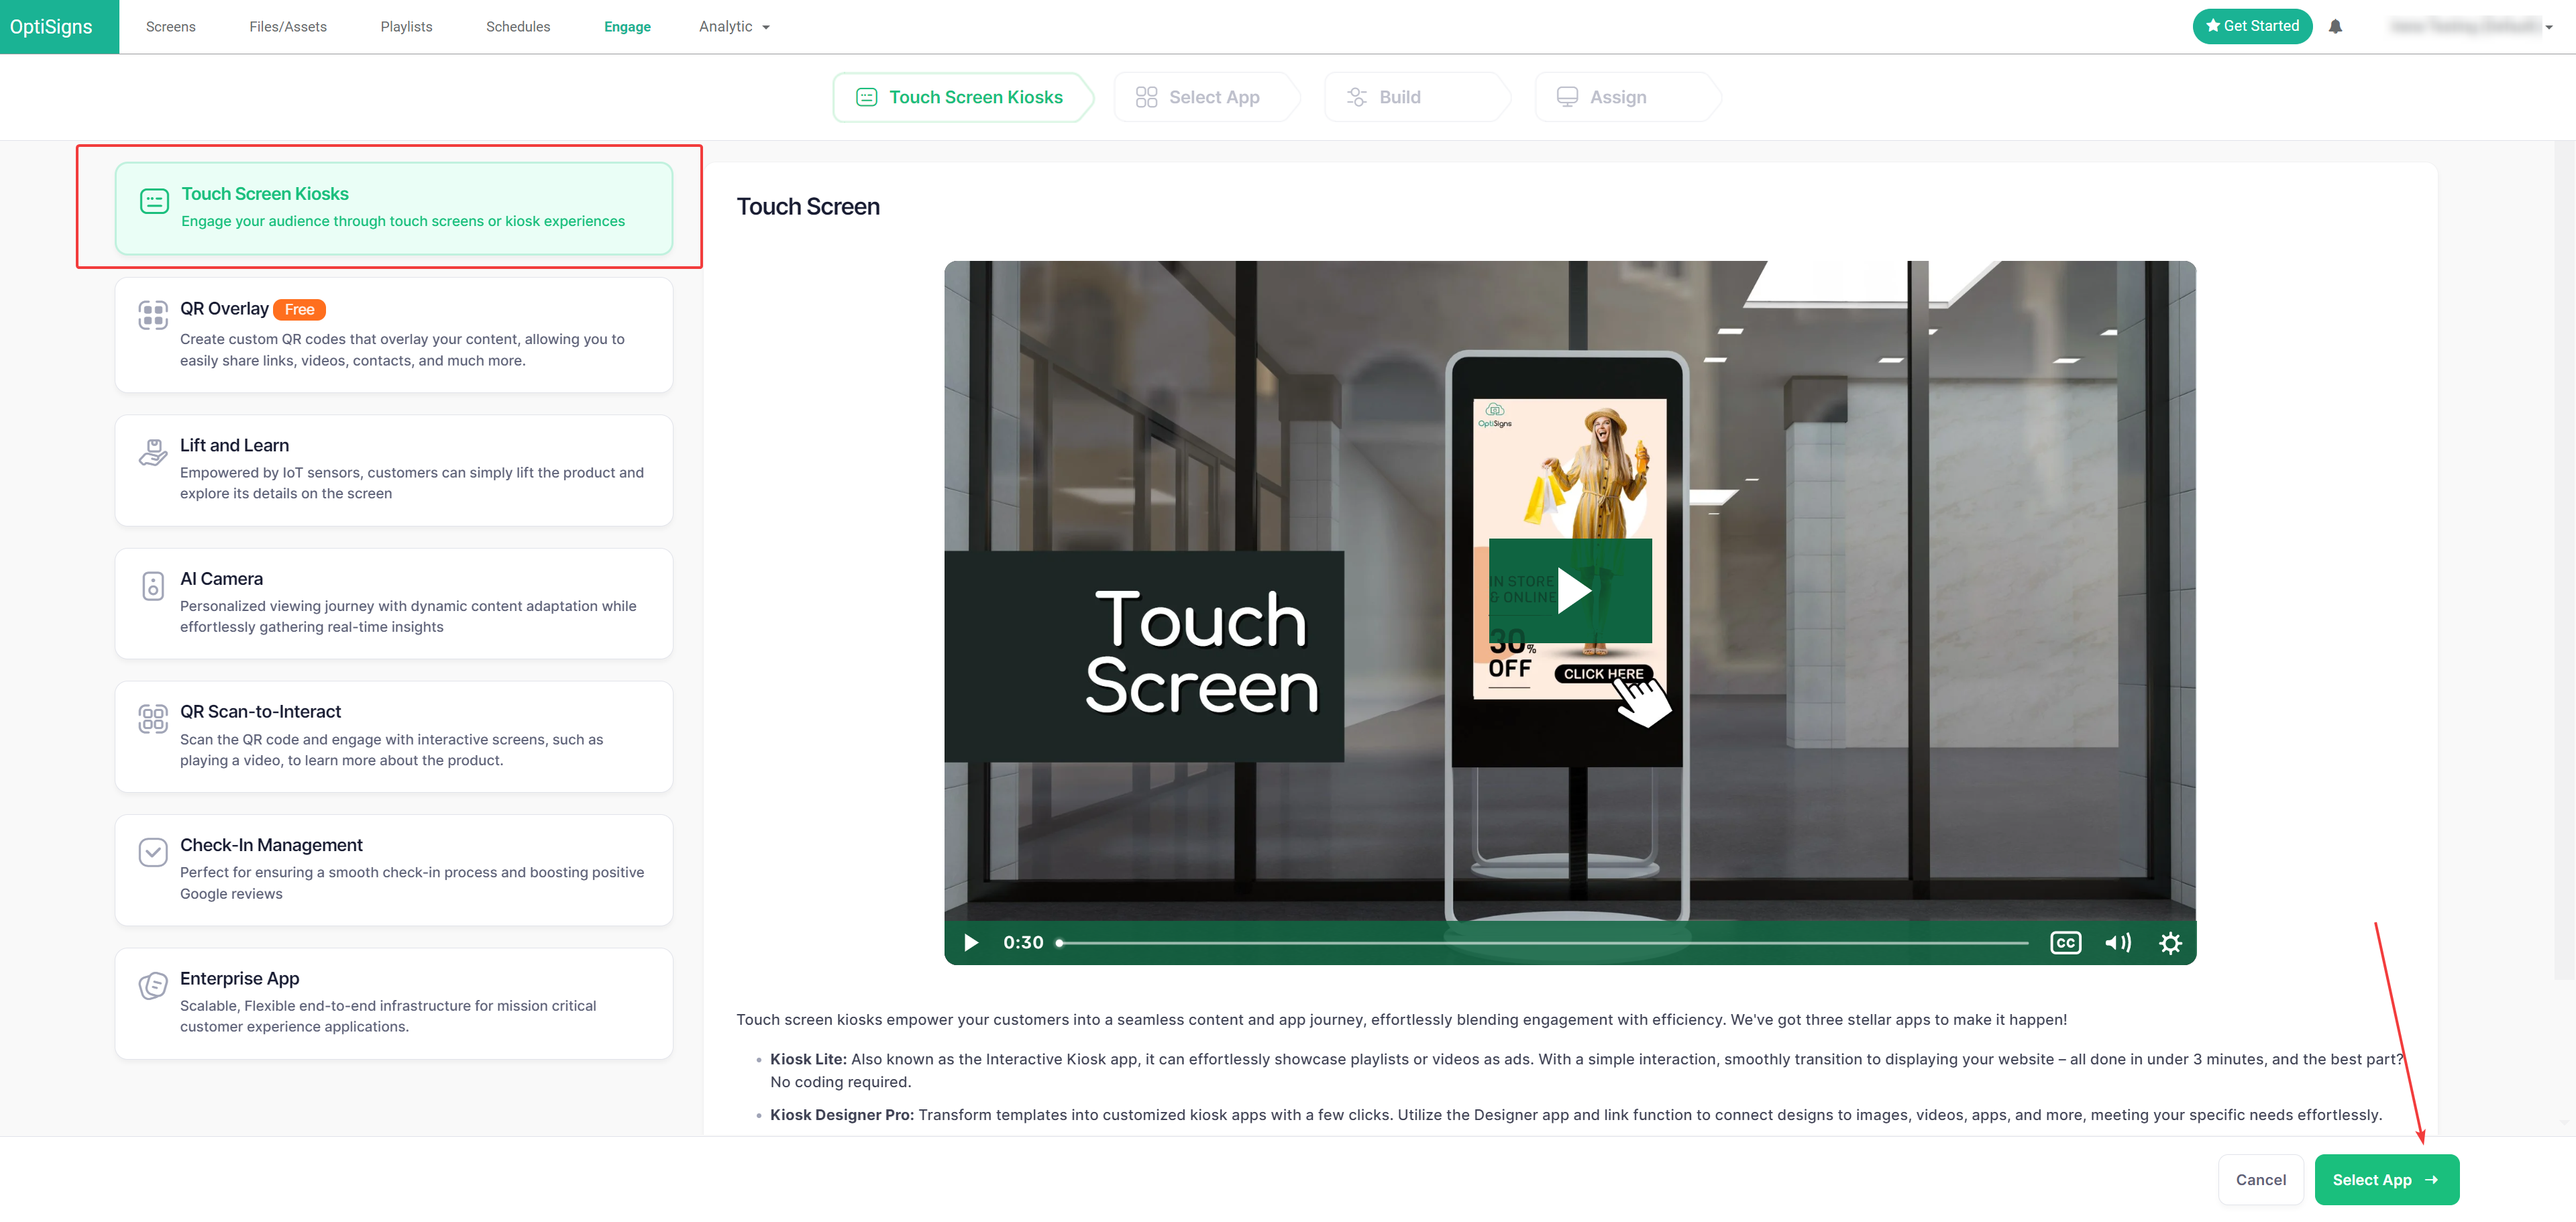Click the QR Overlay grid icon

(x=153, y=315)
